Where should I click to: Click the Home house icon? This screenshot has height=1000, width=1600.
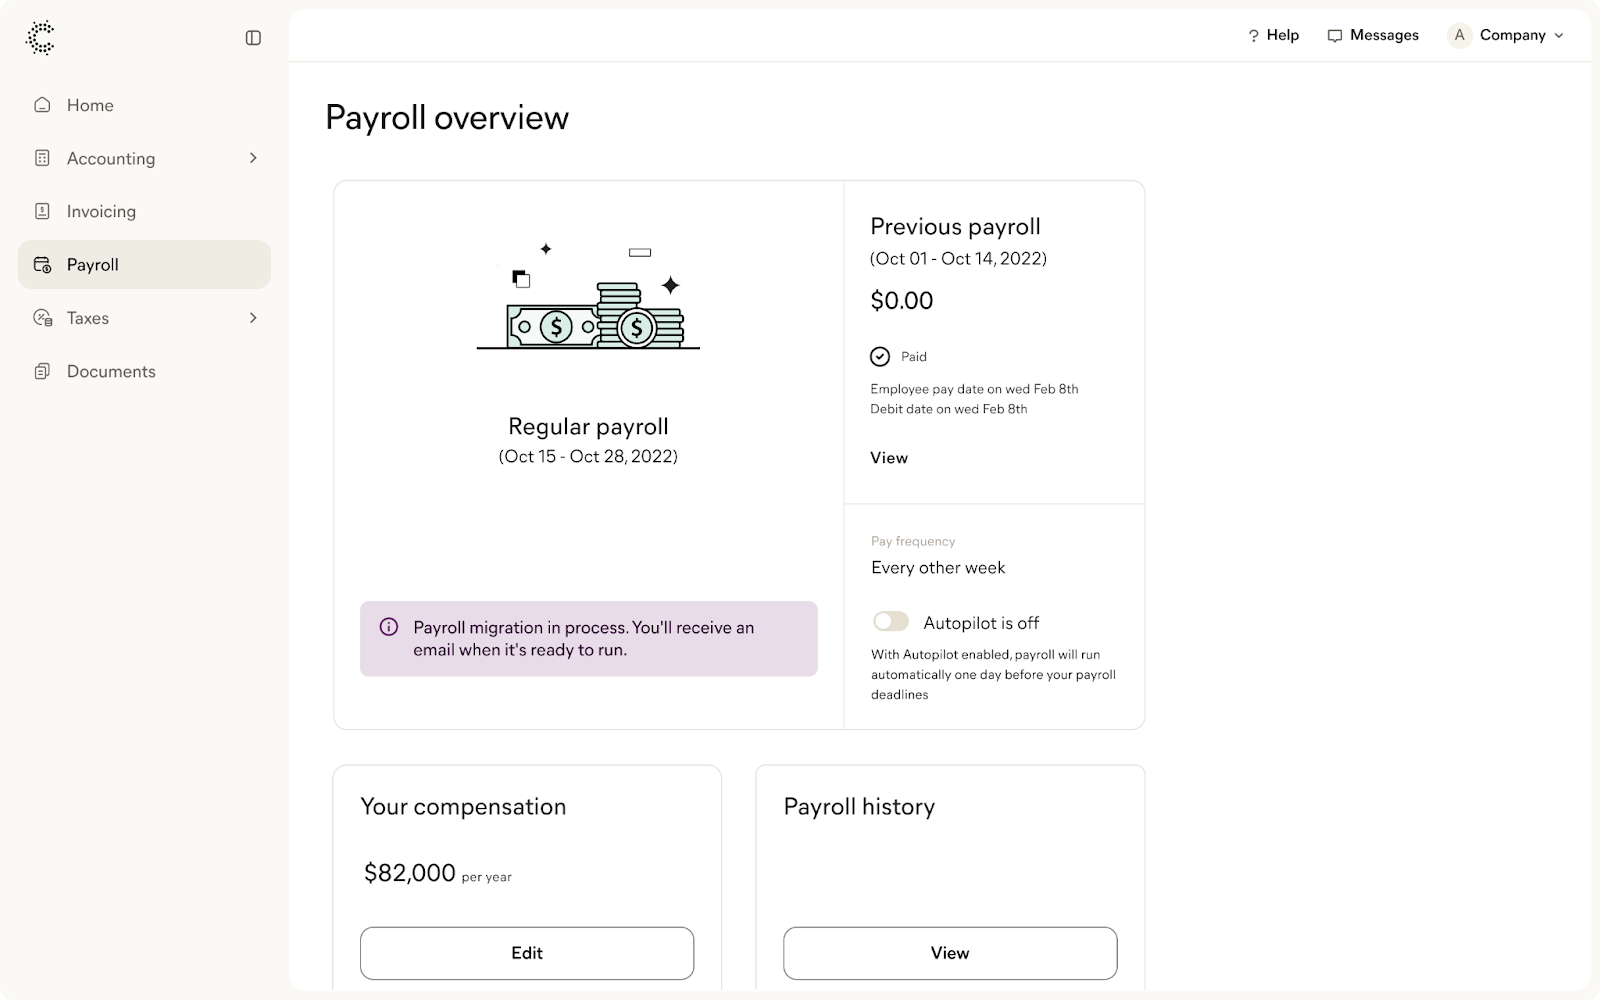pyautogui.click(x=42, y=105)
